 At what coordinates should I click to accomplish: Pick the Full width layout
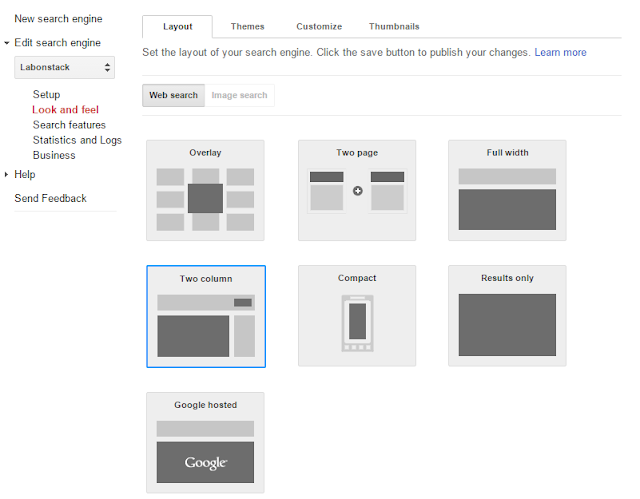point(507,190)
